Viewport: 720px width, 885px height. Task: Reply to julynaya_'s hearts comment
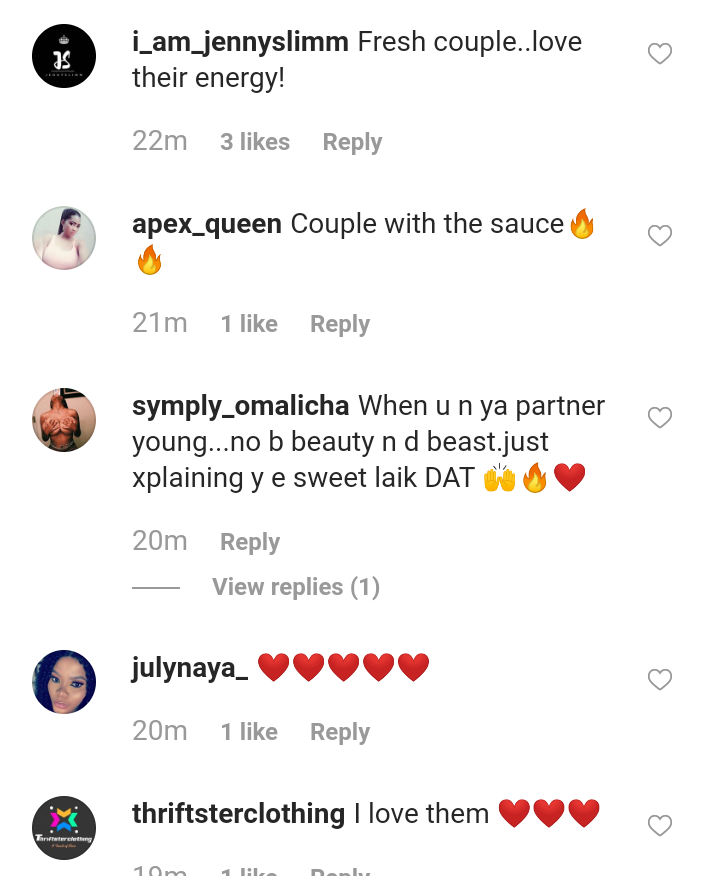(340, 732)
